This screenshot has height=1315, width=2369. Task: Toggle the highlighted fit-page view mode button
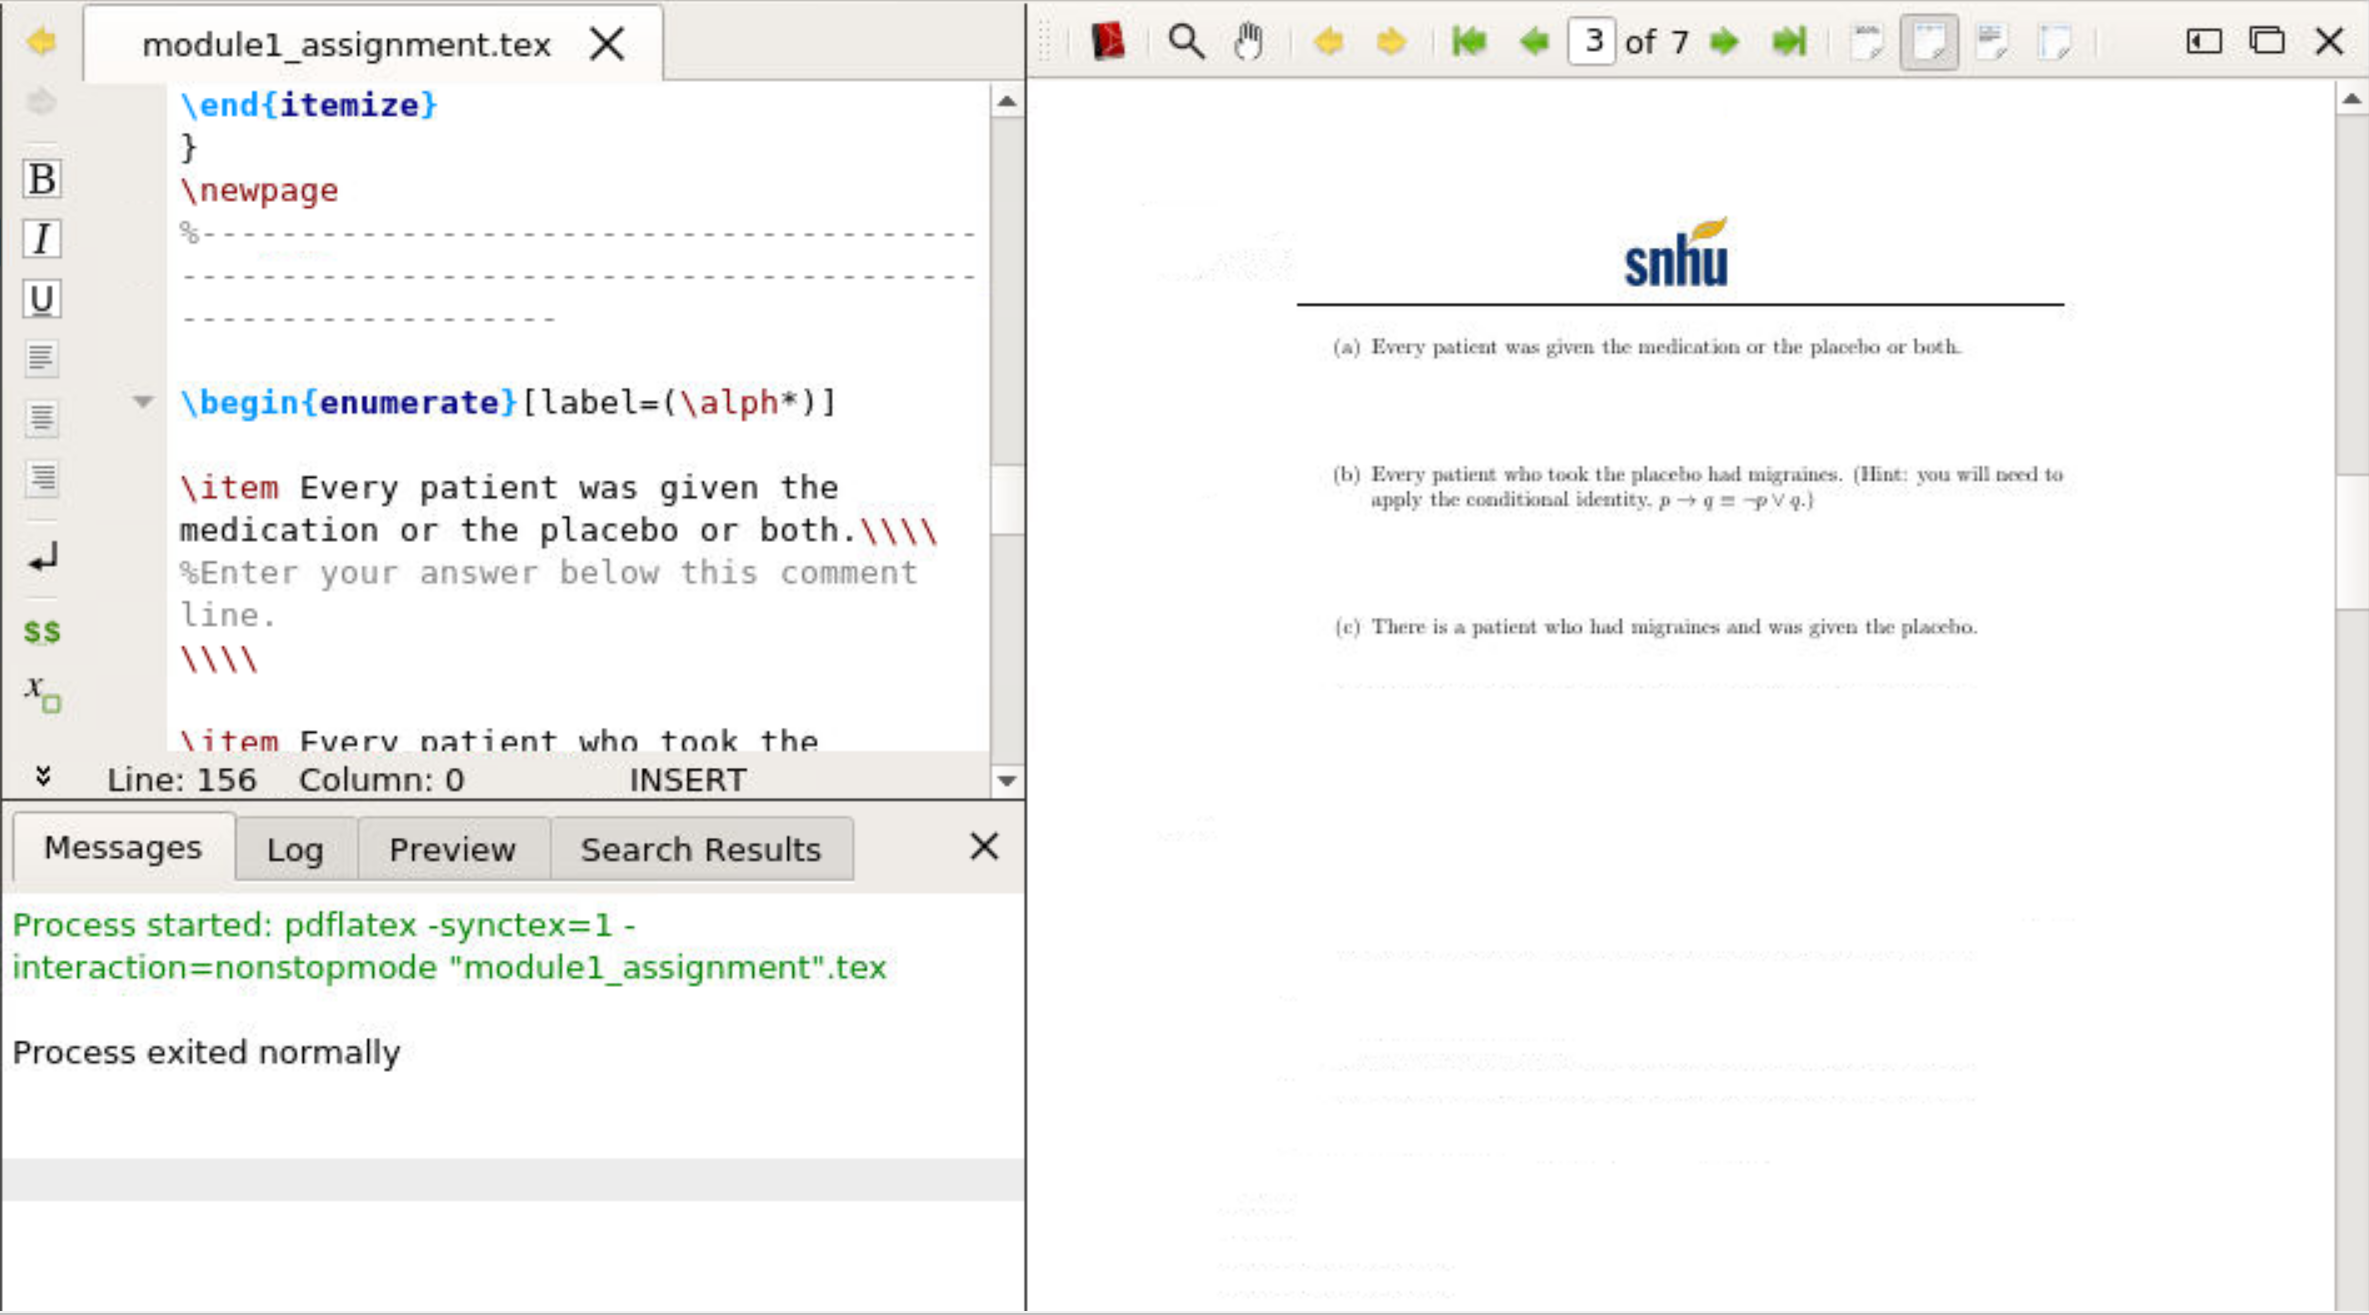tap(1928, 42)
